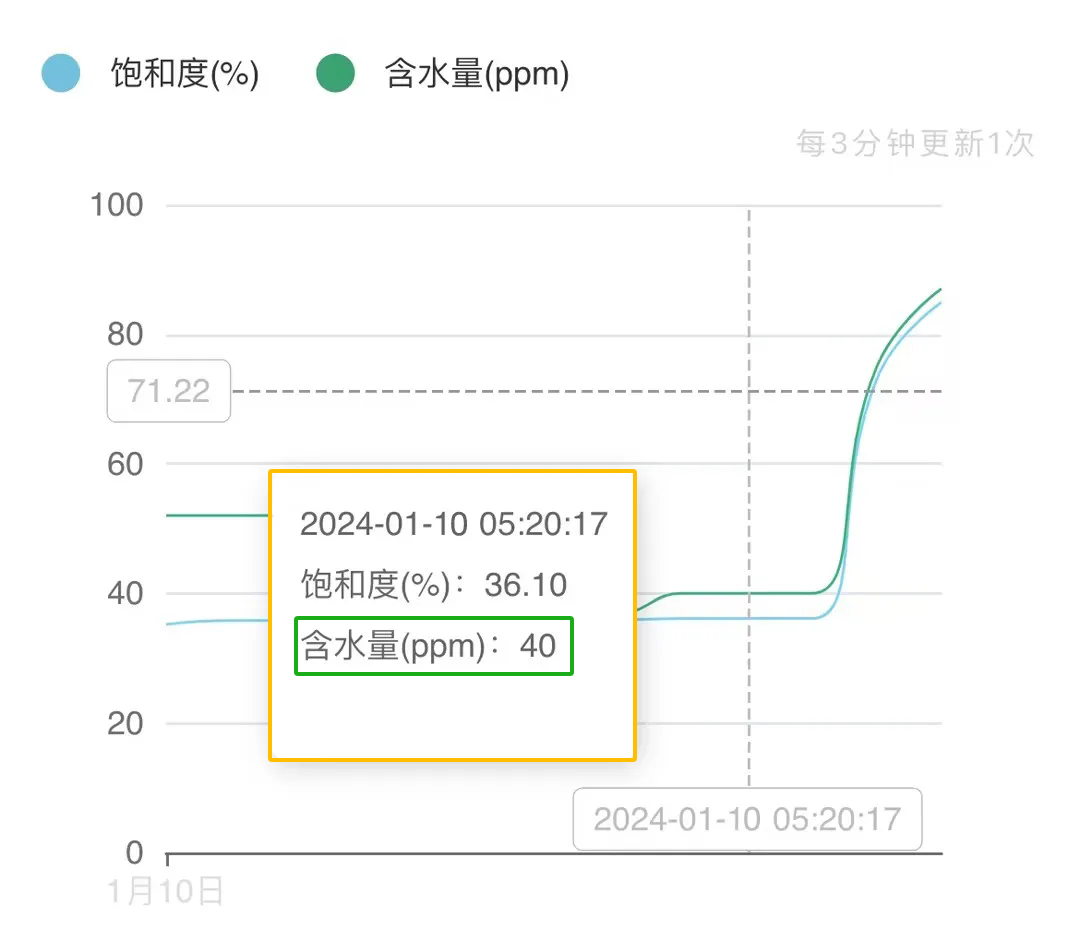
Task: Click the 20 y-axis tick label
Action: tap(125, 723)
